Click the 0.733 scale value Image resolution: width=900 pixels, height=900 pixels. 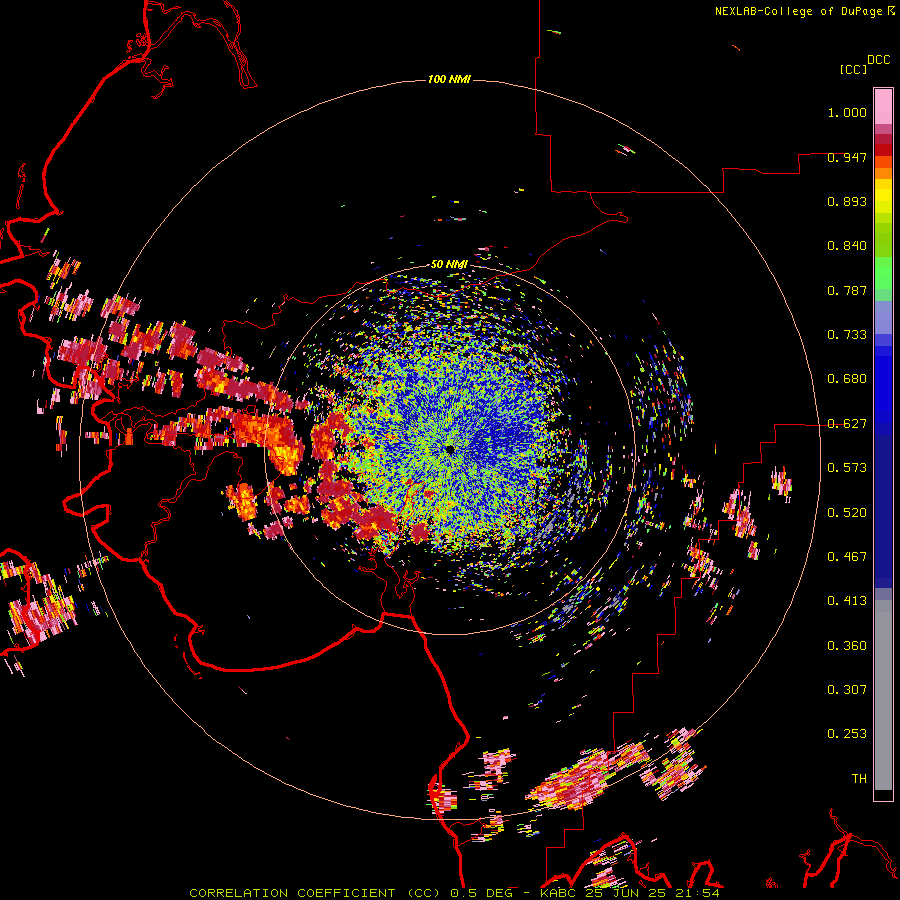[847, 335]
